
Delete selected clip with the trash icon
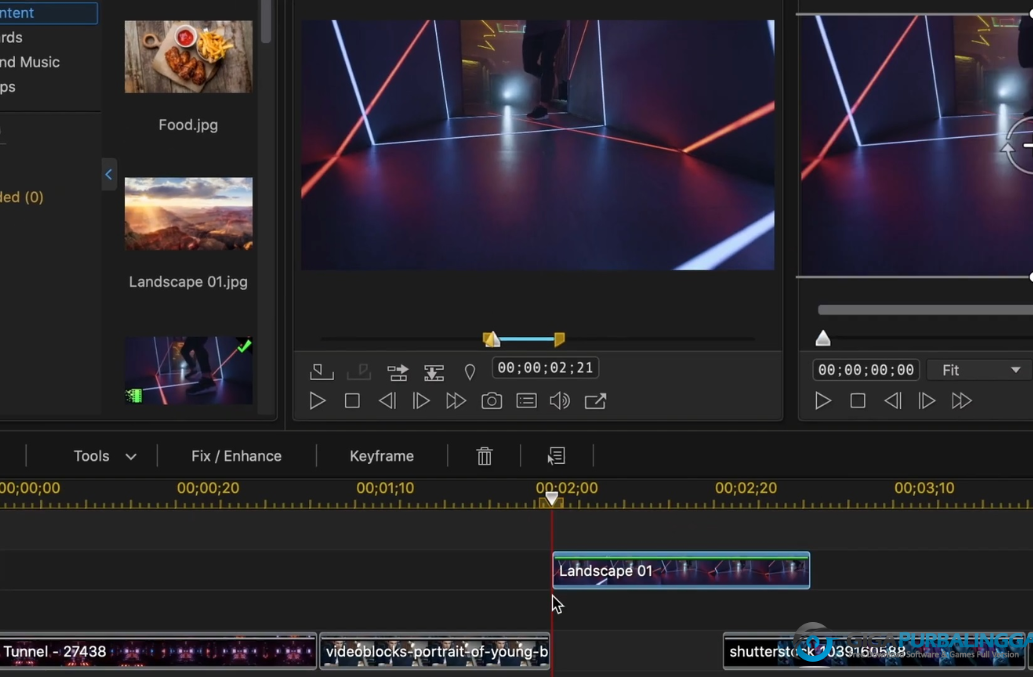click(x=484, y=456)
